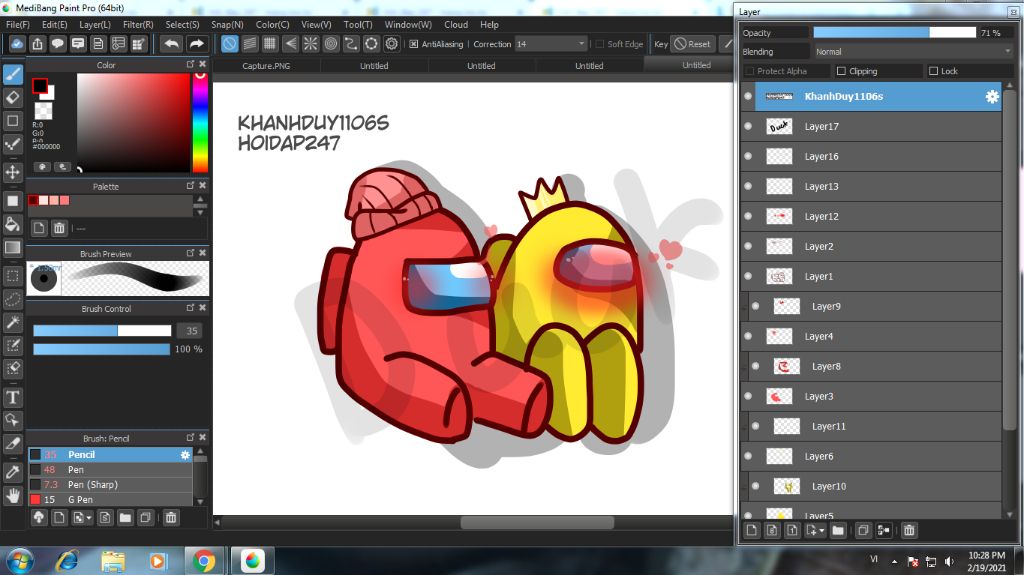The height and width of the screenshot is (575, 1024).
Task: Click the Undo arrow in toolbar
Action: click(171, 44)
